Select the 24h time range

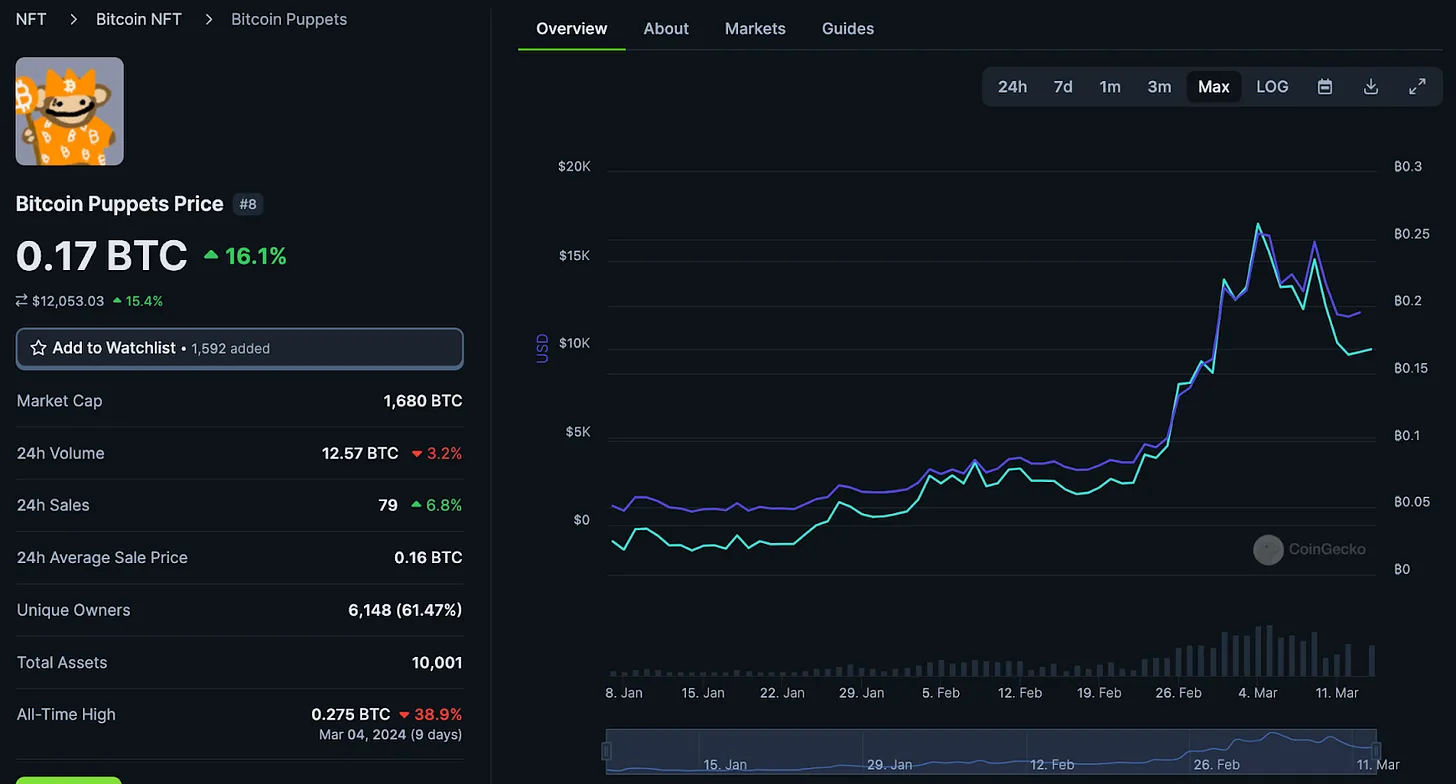click(1012, 87)
